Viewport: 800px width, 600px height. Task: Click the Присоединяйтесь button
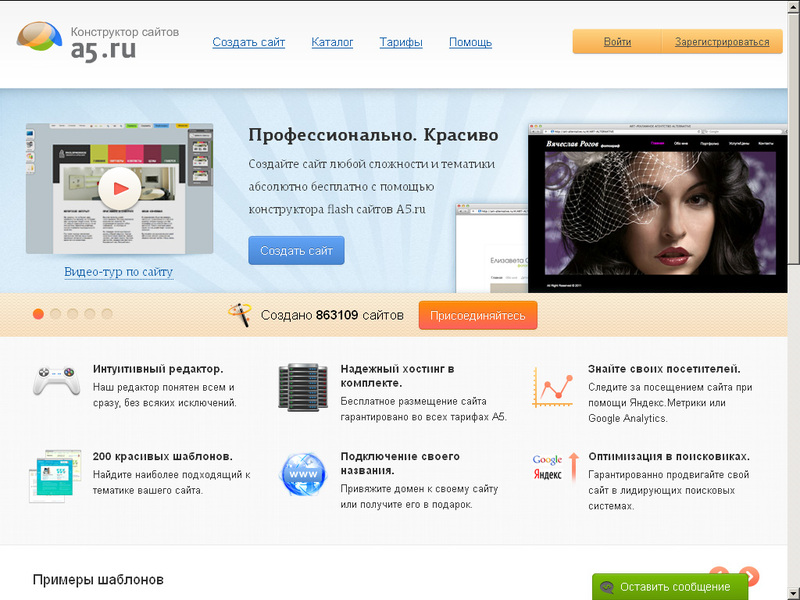478,315
